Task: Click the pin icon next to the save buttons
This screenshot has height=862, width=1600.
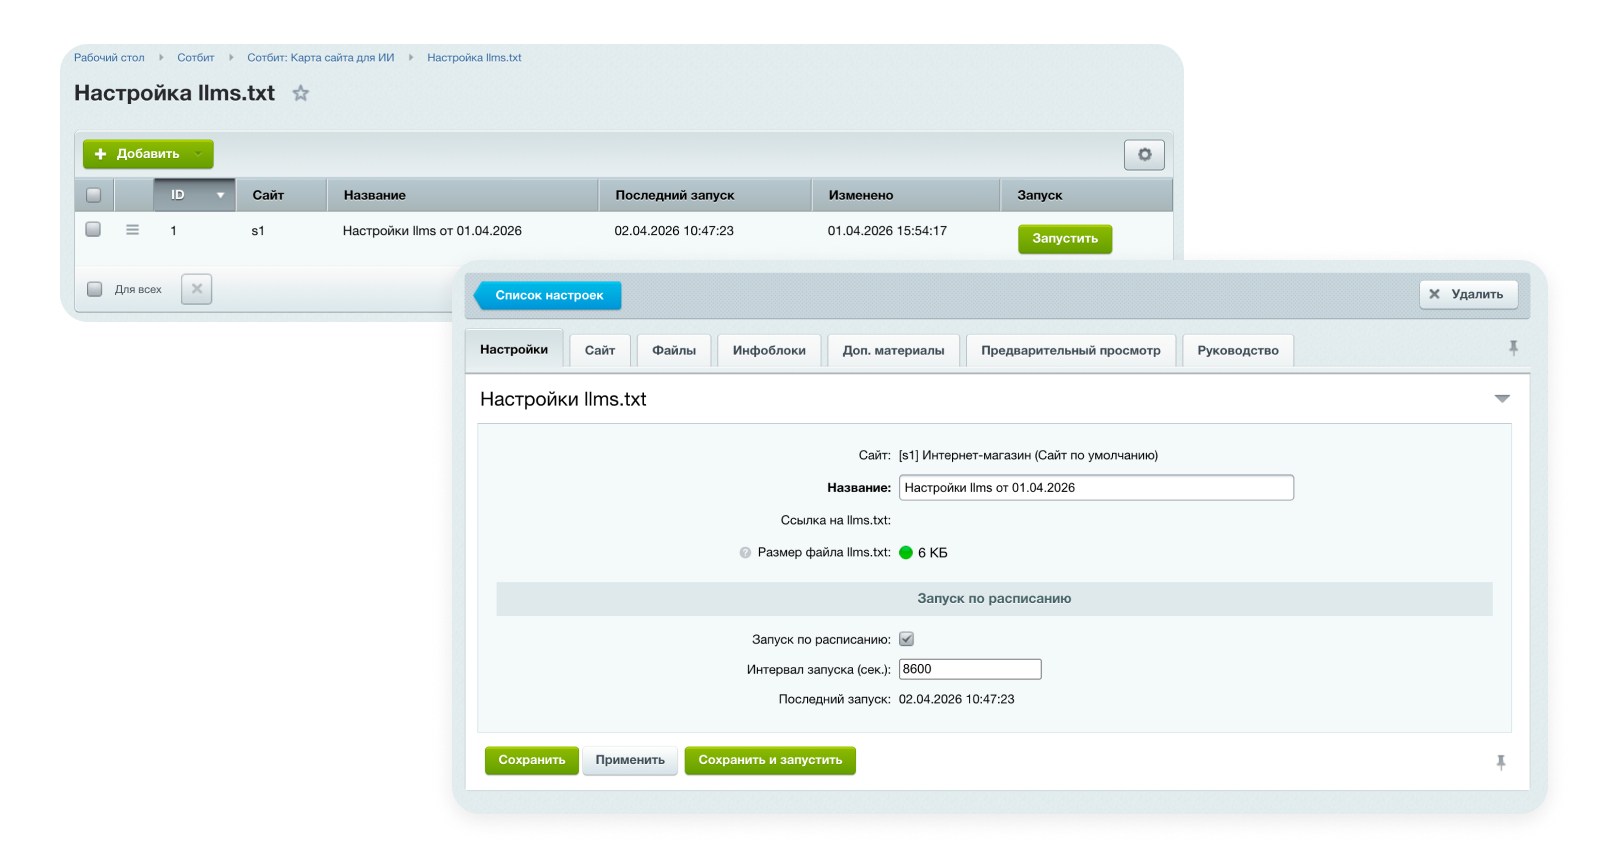Action: click(1500, 762)
